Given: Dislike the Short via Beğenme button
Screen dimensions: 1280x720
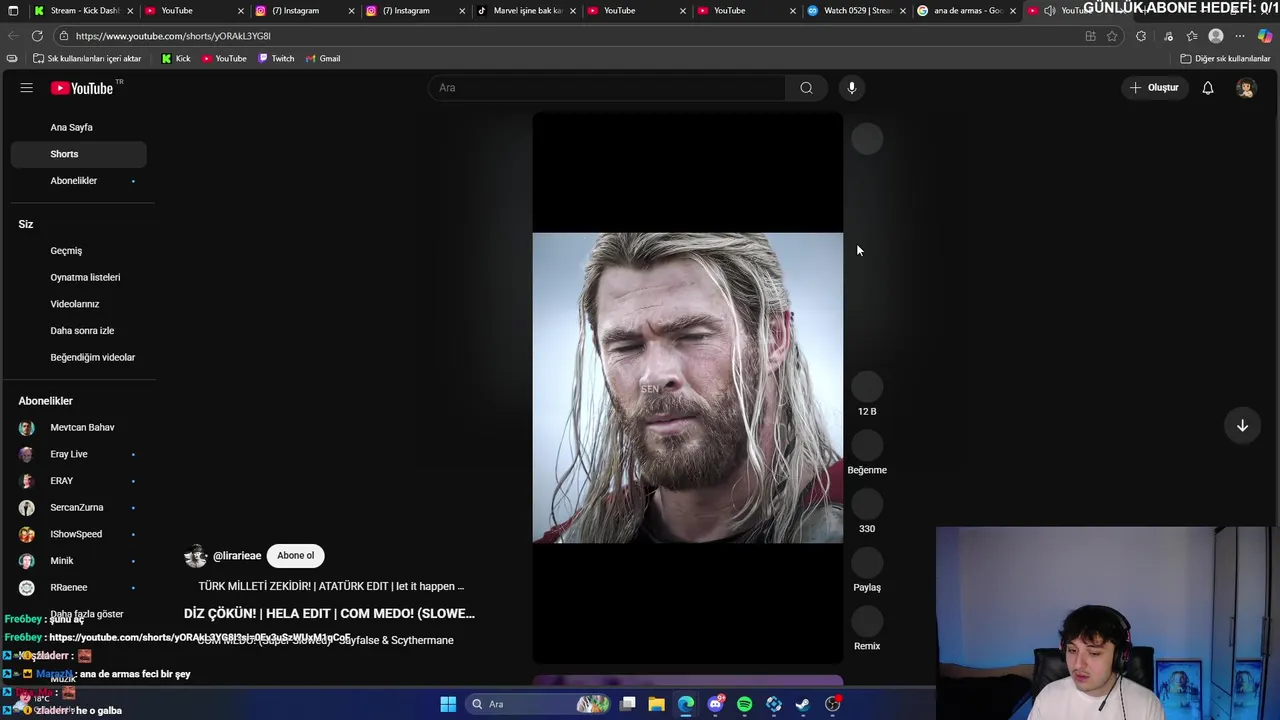Looking at the screenshot, I should pyautogui.click(x=867, y=445).
